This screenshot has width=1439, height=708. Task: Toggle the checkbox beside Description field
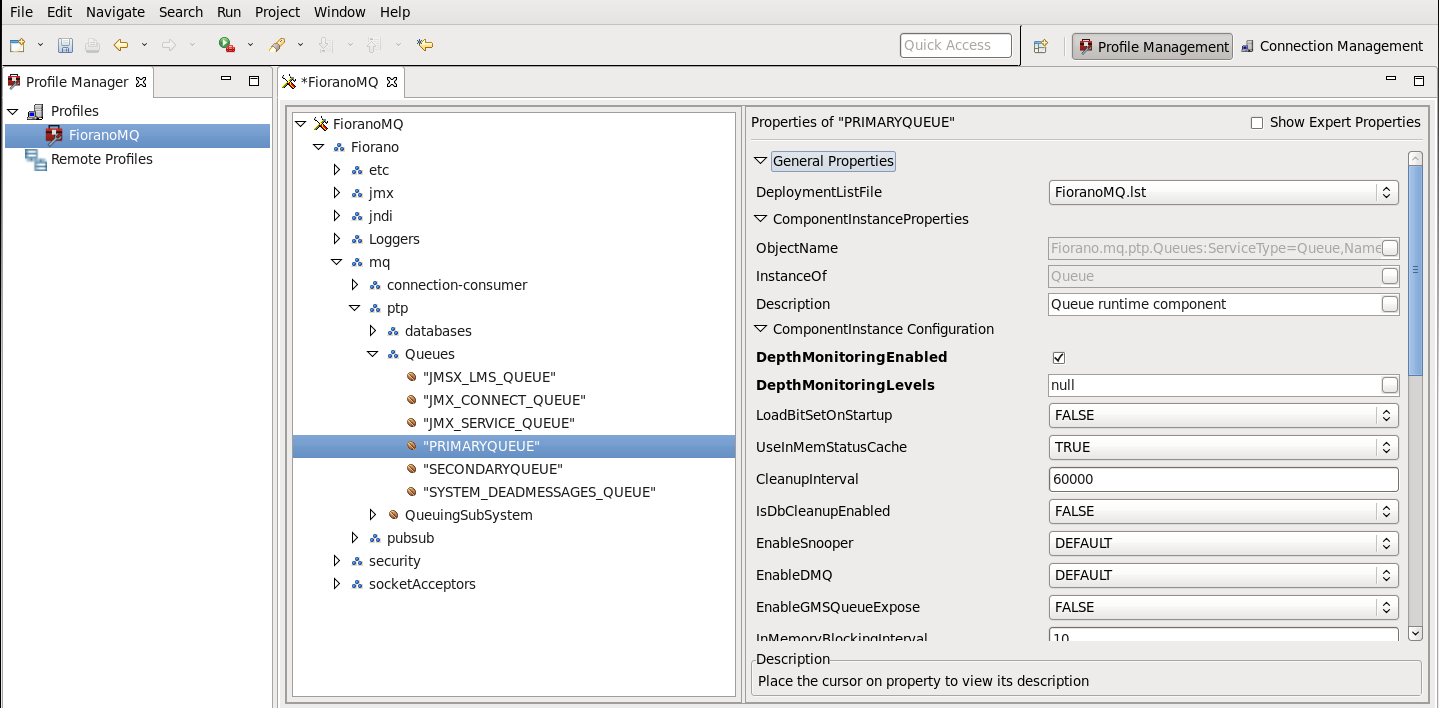click(x=1389, y=304)
